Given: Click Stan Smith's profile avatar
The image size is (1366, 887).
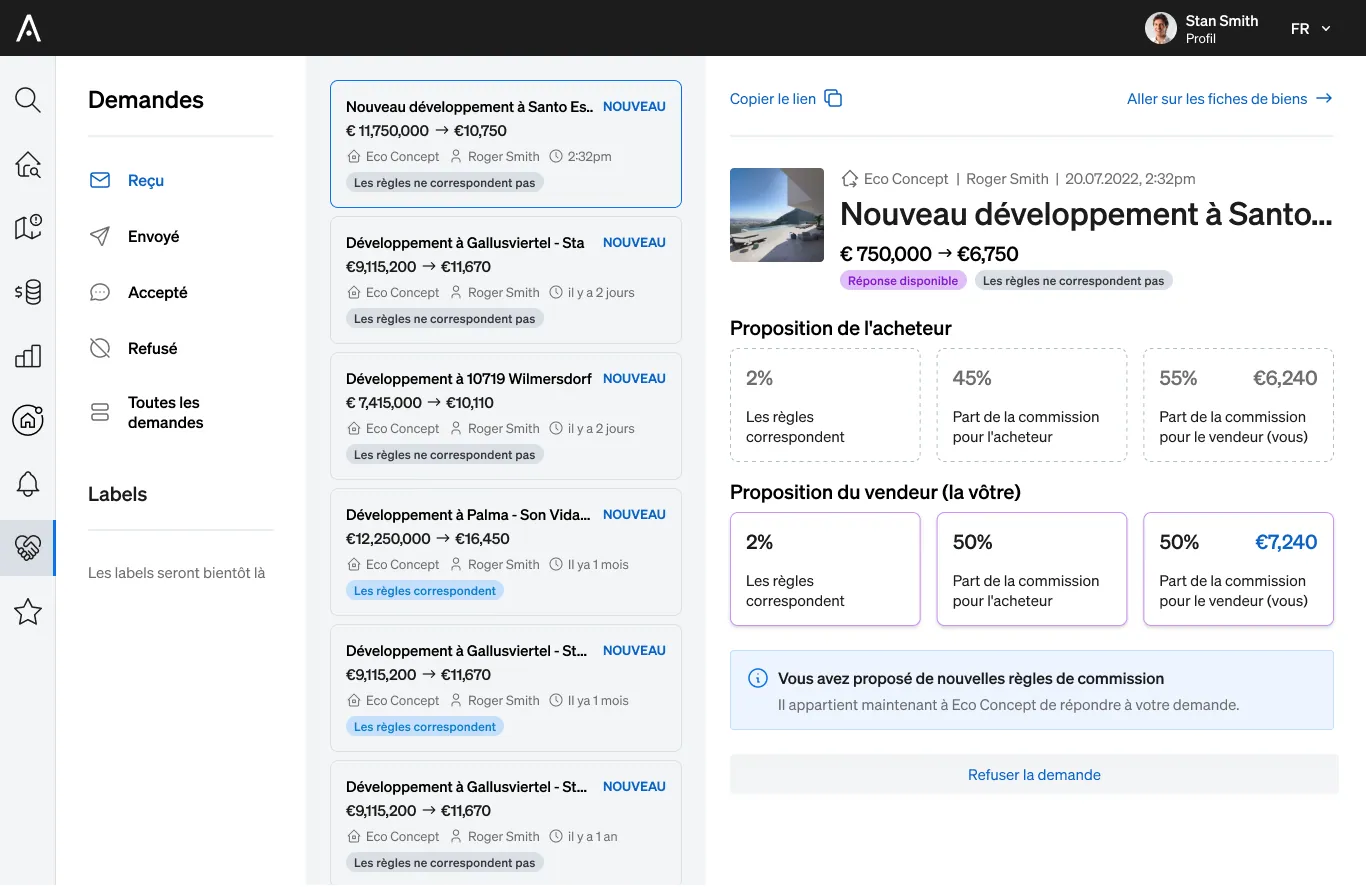Looking at the screenshot, I should click(1161, 28).
